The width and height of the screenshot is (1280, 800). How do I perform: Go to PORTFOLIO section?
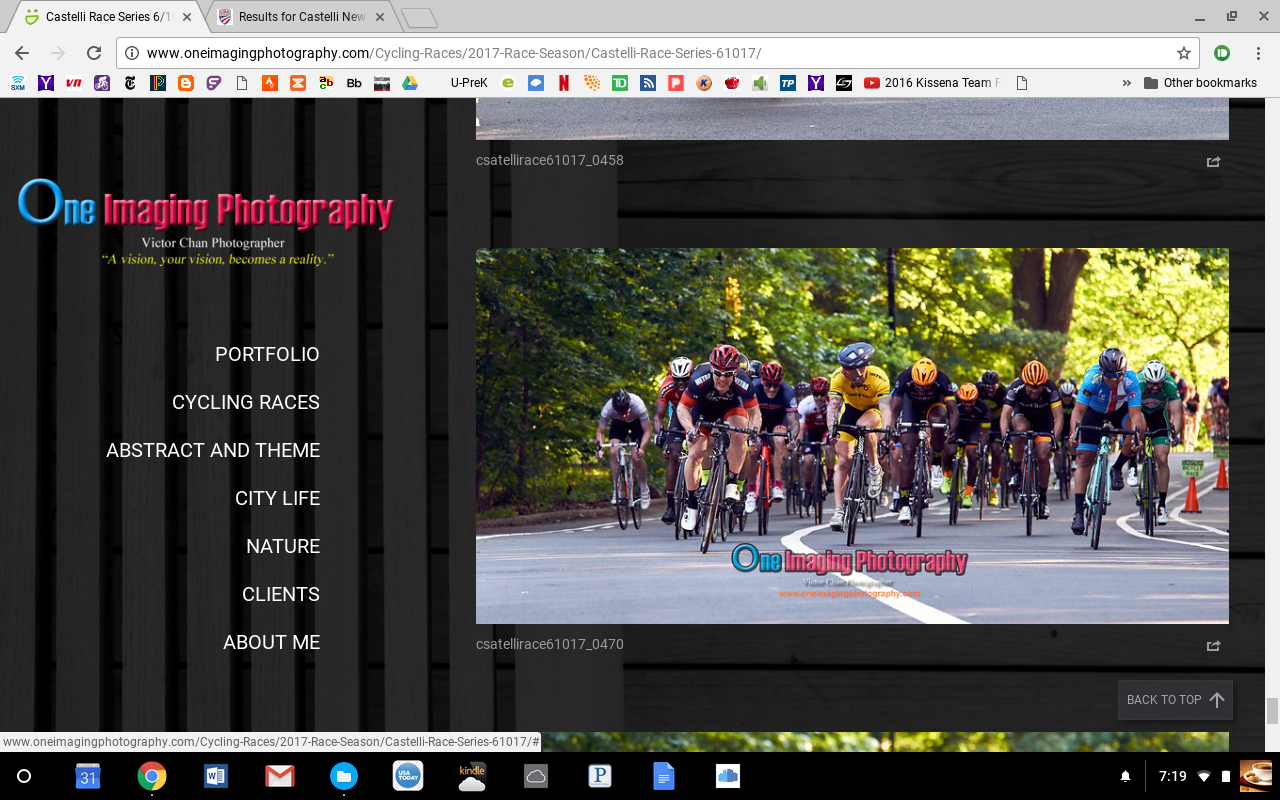click(x=267, y=354)
